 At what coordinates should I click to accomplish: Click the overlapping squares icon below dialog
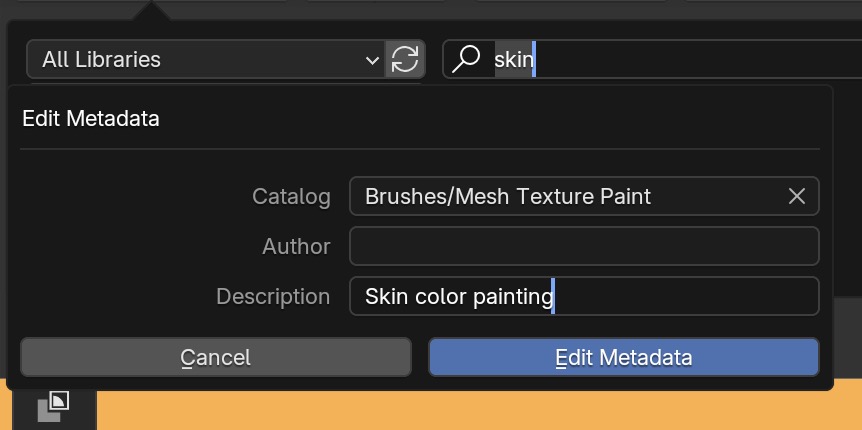pyautogui.click(x=53, y=407)
